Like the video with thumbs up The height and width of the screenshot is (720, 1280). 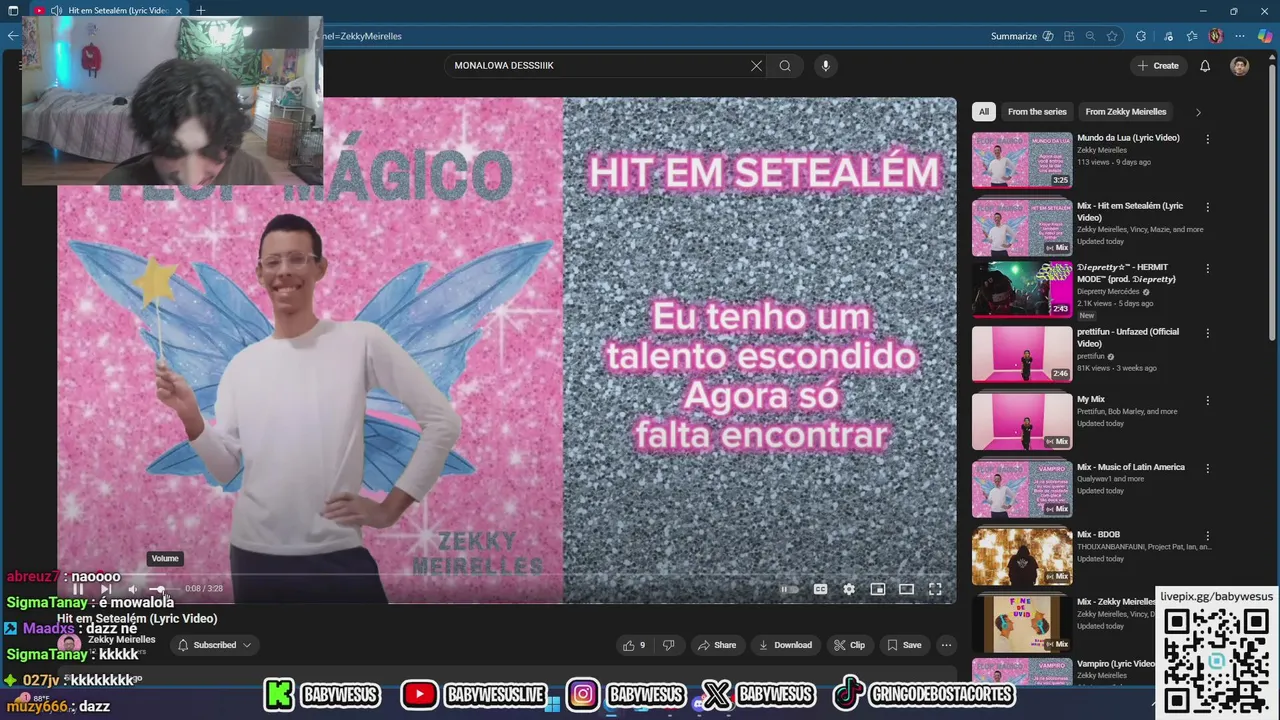point(634,645)
